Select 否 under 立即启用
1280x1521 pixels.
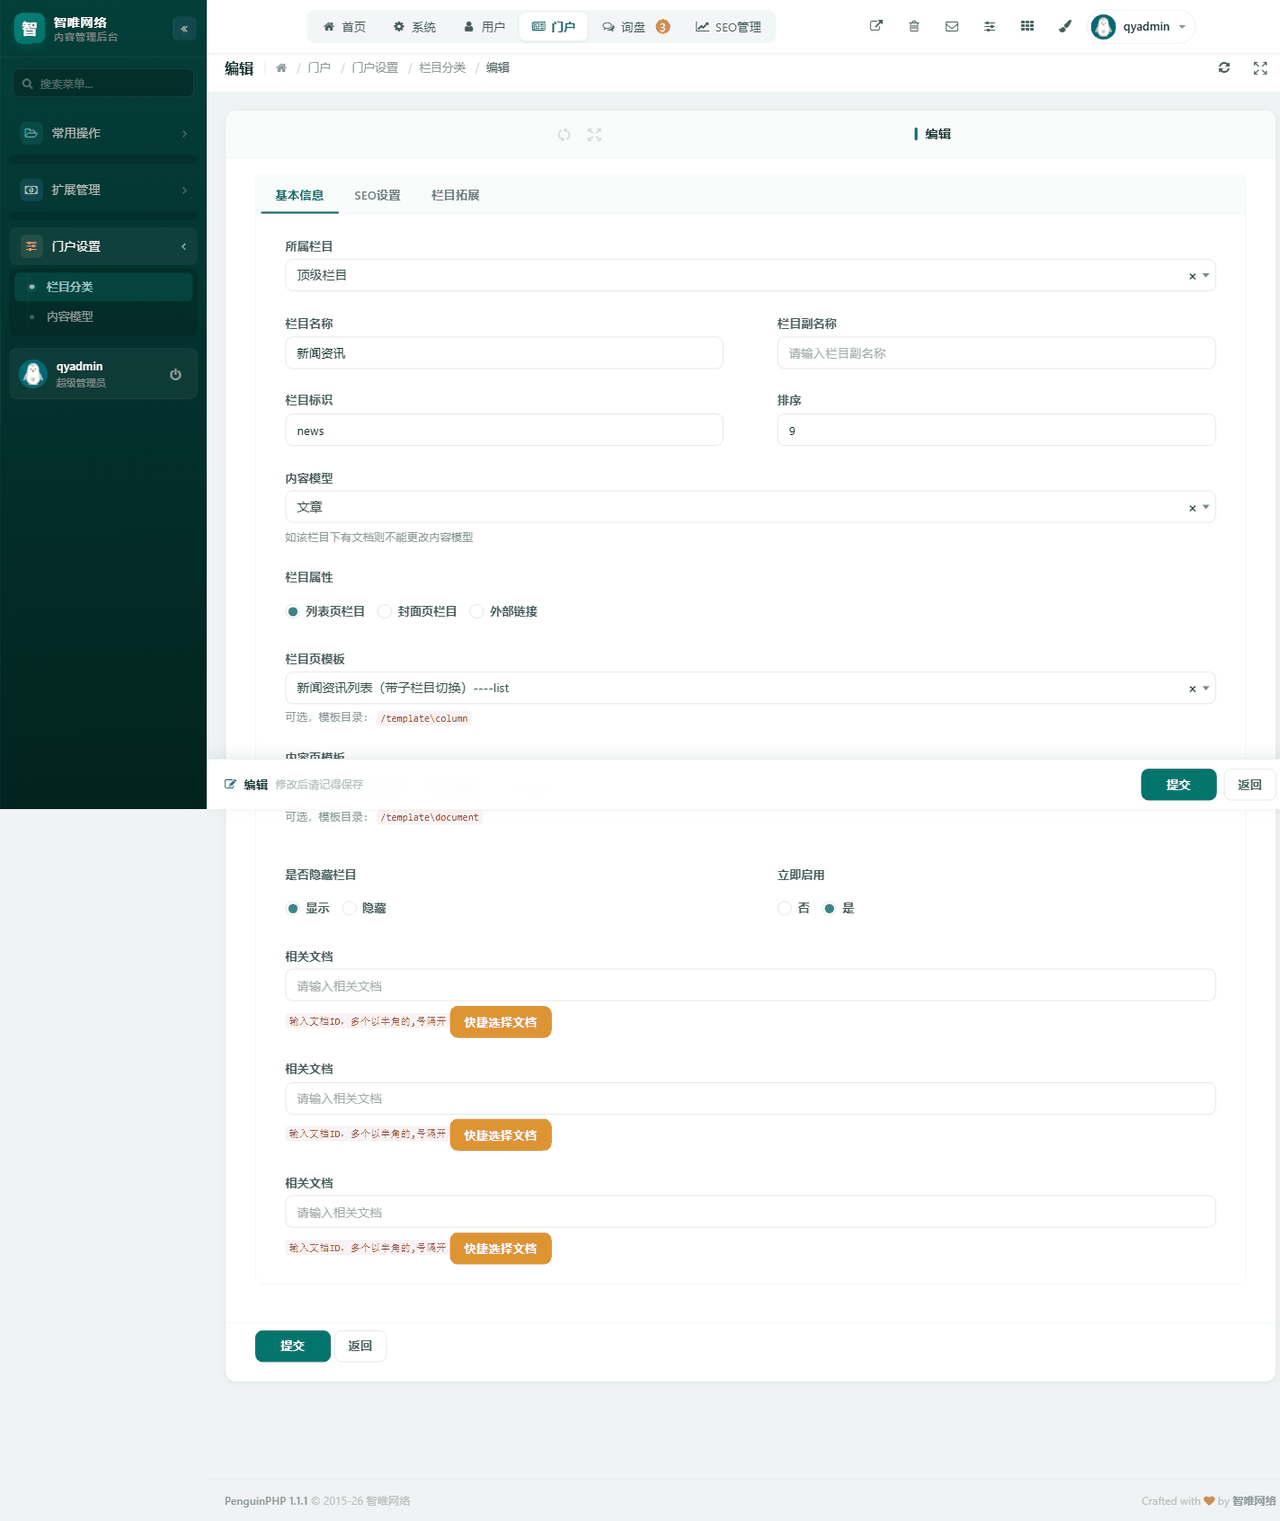pyautogui.click(x=785, y=908)
